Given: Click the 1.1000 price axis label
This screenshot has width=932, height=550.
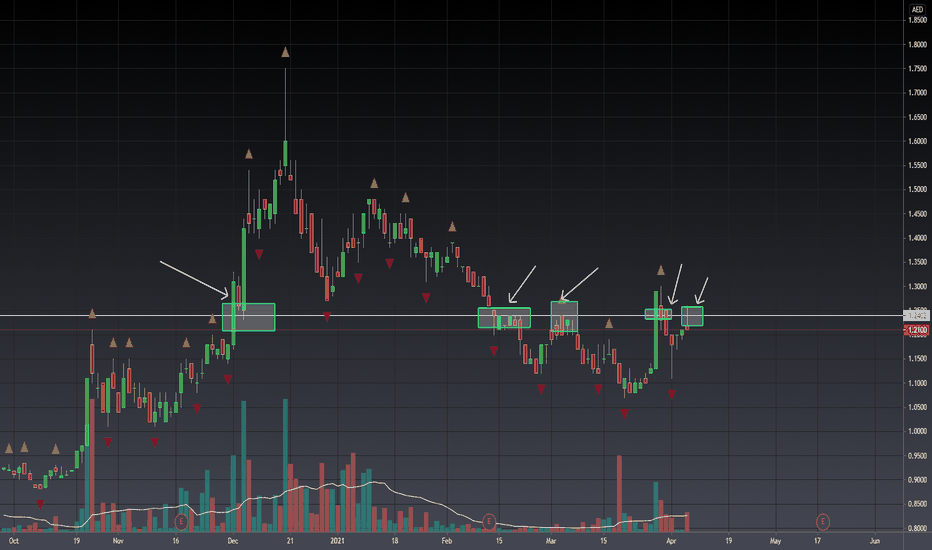Looking at the screenshot, I should [x=917, y=383].
